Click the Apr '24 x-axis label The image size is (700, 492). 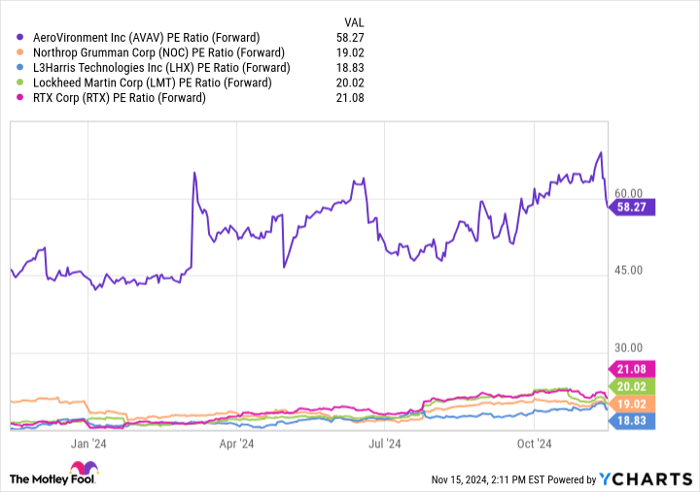(x=237, y=444)
